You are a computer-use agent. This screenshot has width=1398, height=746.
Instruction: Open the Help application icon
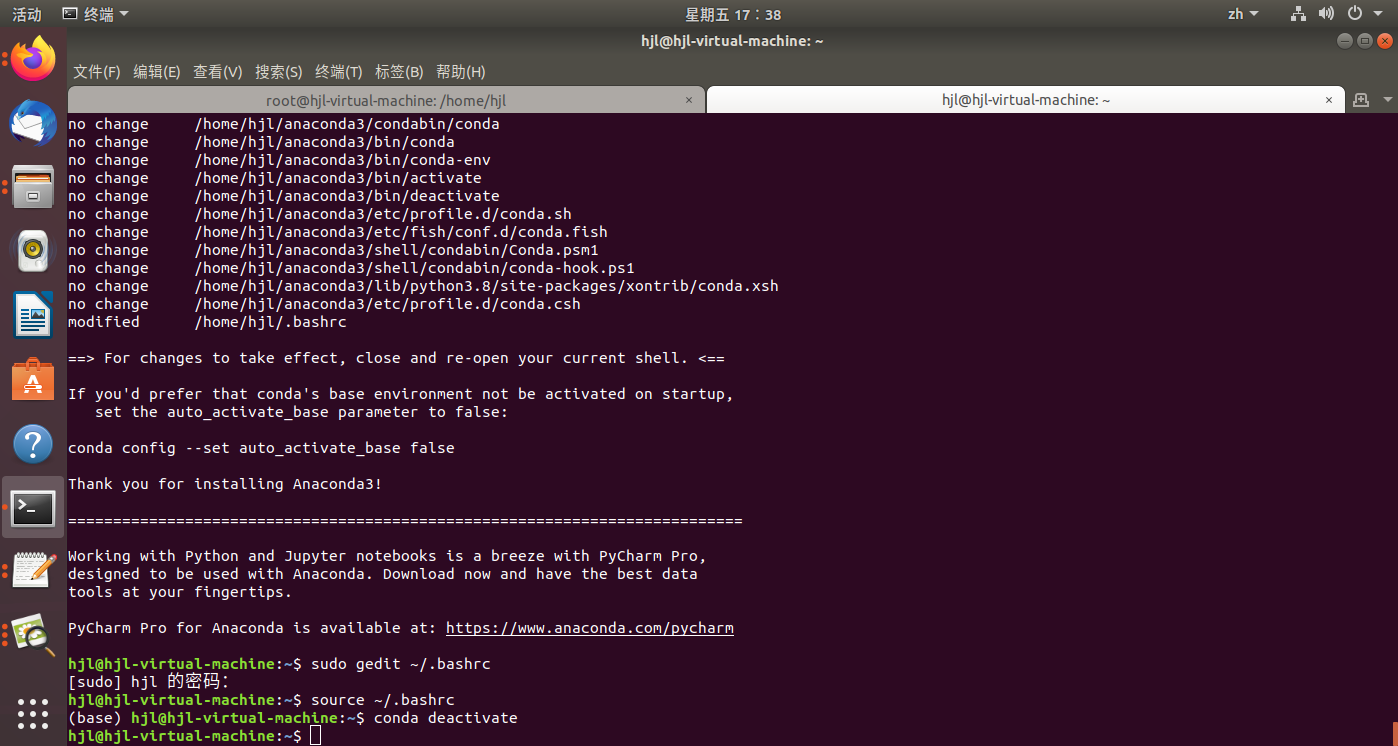coord(33,443)
